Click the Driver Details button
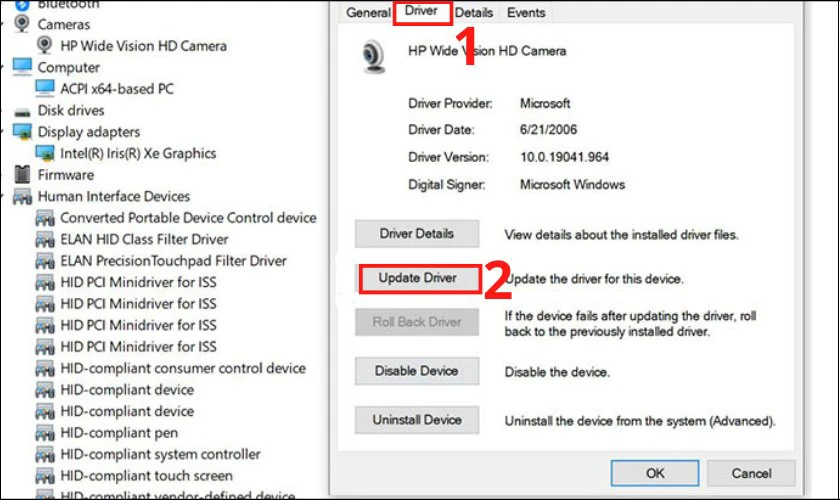The width and height of the screenshot is (840, 500). click(x=417, y=234)
